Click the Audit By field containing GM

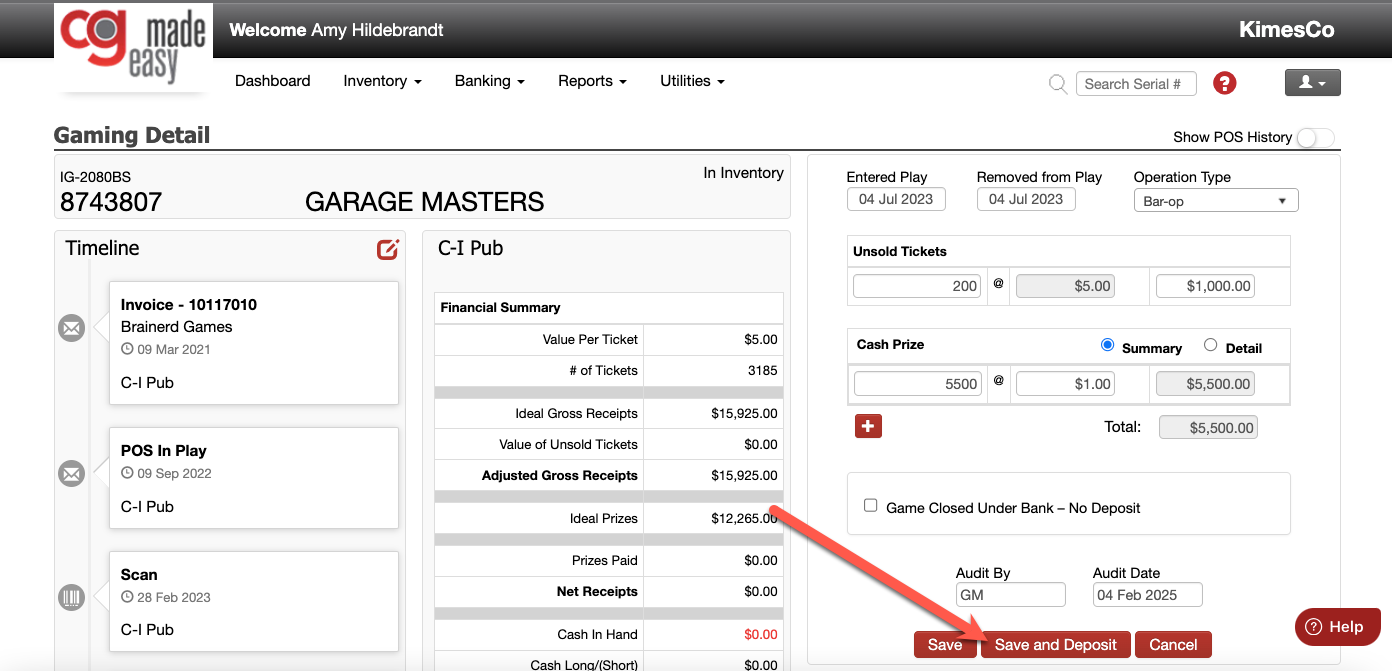click(1010, 595)
